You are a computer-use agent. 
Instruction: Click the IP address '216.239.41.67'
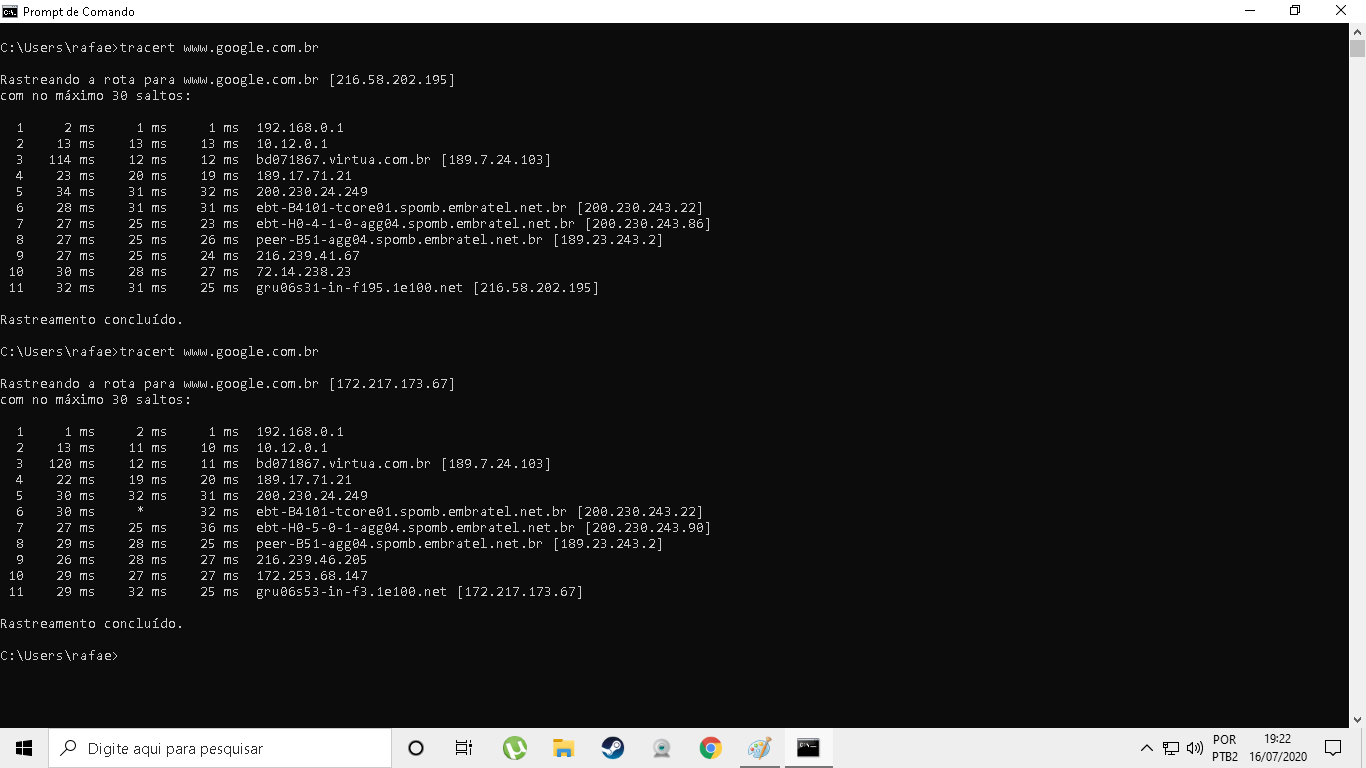[308, 256]
